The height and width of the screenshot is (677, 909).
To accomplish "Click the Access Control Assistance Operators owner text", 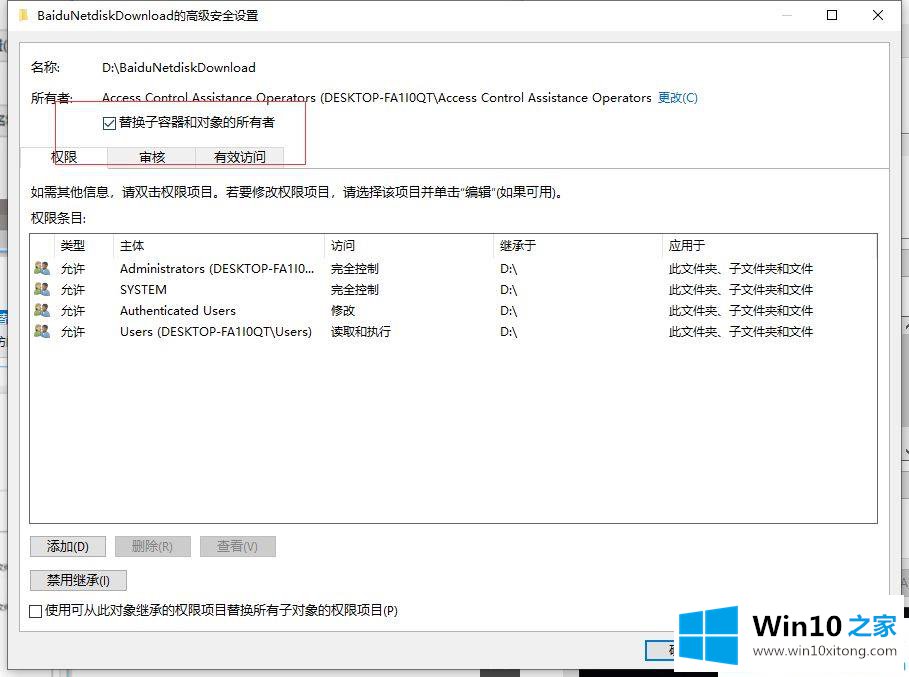I will (x=376, y=98).
